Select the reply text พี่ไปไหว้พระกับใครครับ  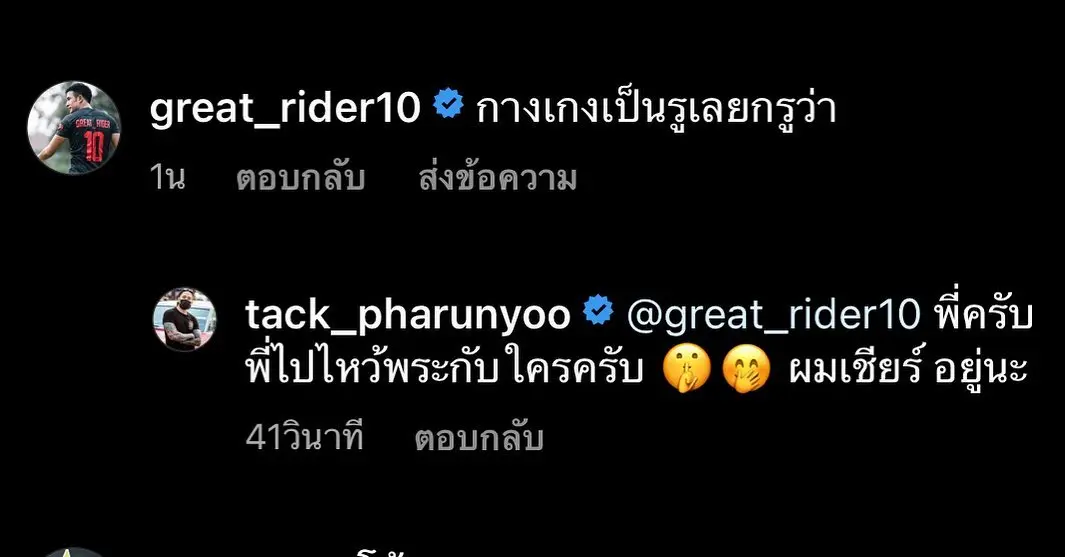(x=444, y=370)
